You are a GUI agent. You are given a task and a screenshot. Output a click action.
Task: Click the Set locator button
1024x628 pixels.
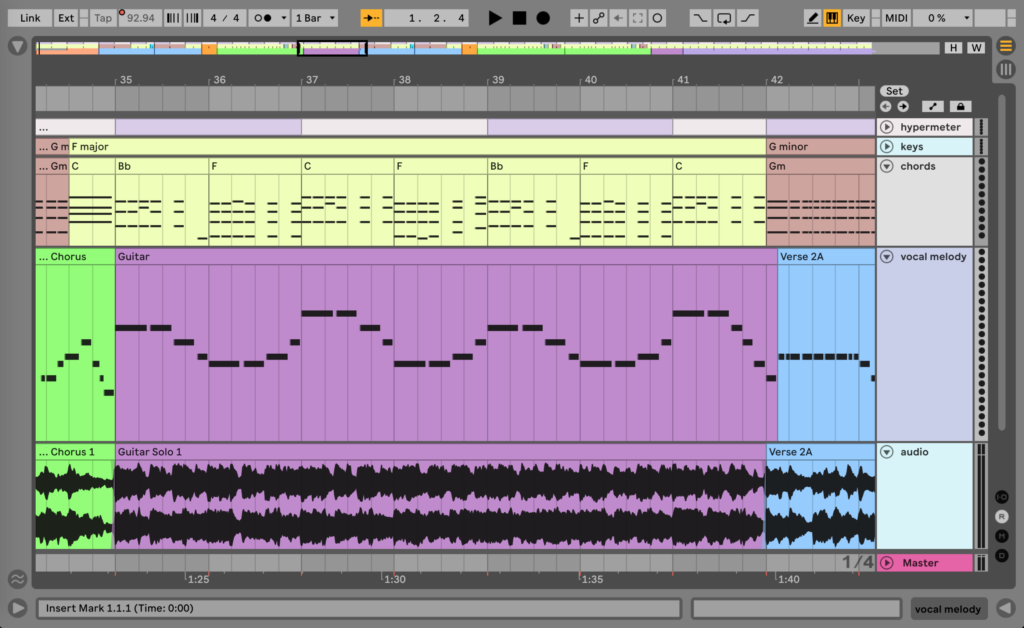pyautogui.click(x=894, y=91)
